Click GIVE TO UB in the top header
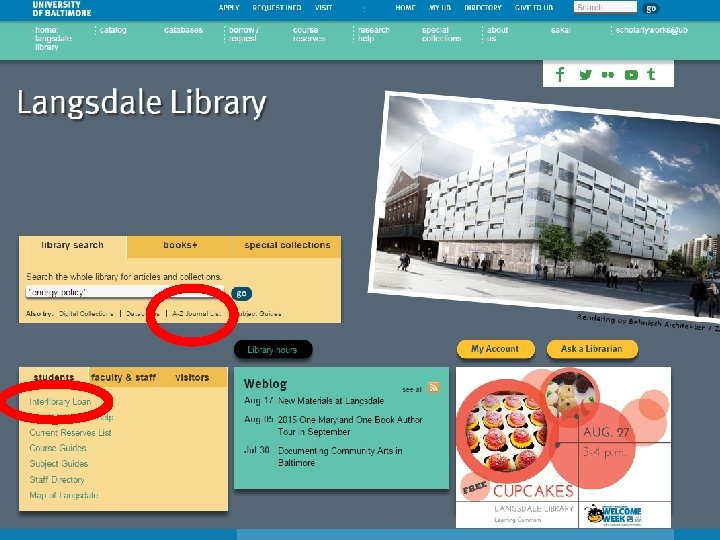The width and height of the screenshot is (720, 540). [534, 8]
